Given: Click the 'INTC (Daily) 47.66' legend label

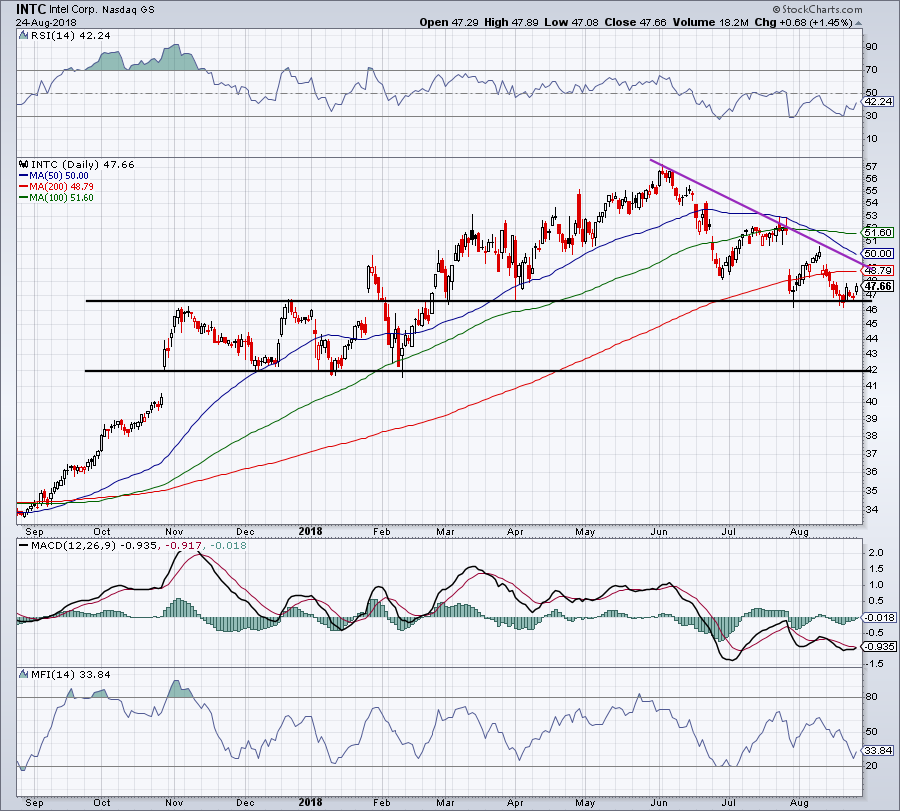Looking at the screenshot, I should tap(83, 164).
